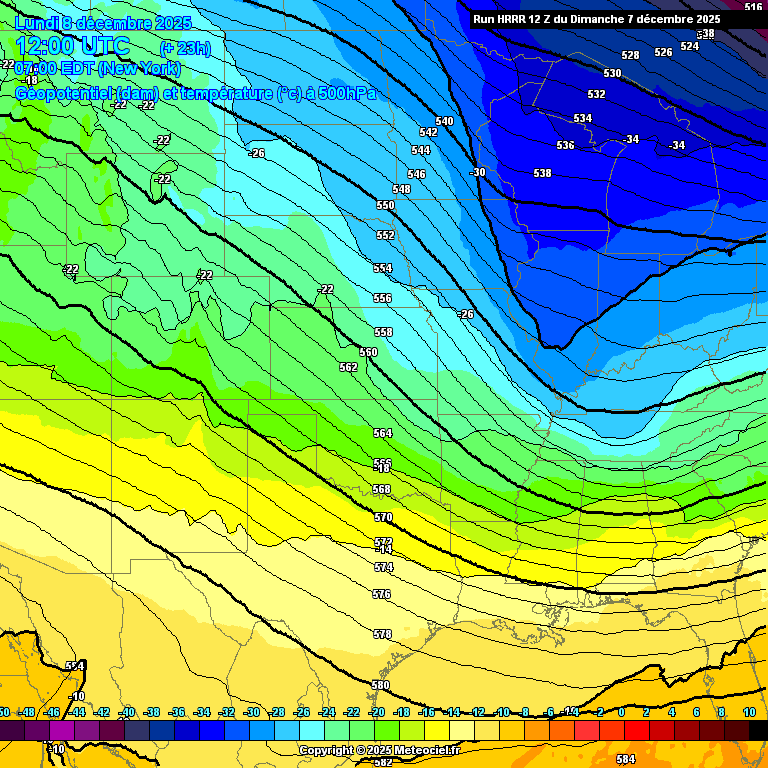The width and height of the screenshot is (768, 768).
Task: Click the 580 contour label
Action: click(x=380, y=685)
